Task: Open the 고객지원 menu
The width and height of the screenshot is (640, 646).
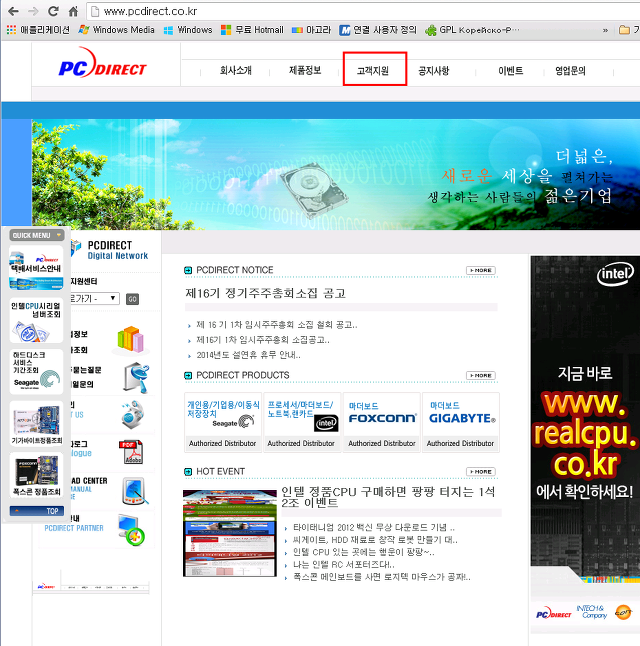Action: point(373,71)
